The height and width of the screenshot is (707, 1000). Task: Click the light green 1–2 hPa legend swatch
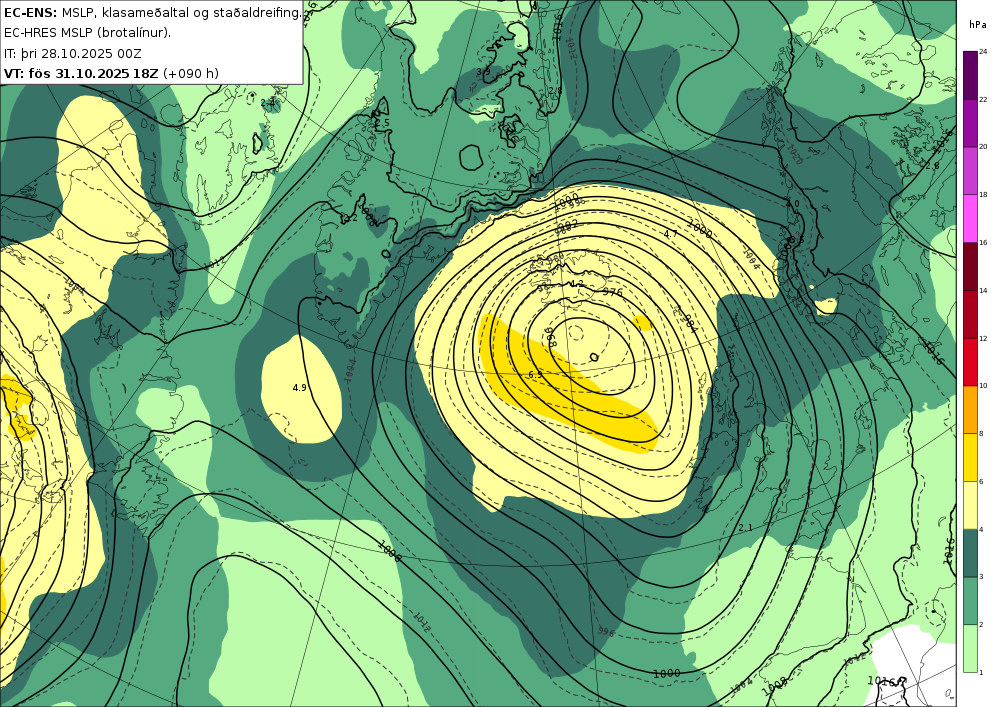pos(970,649)
